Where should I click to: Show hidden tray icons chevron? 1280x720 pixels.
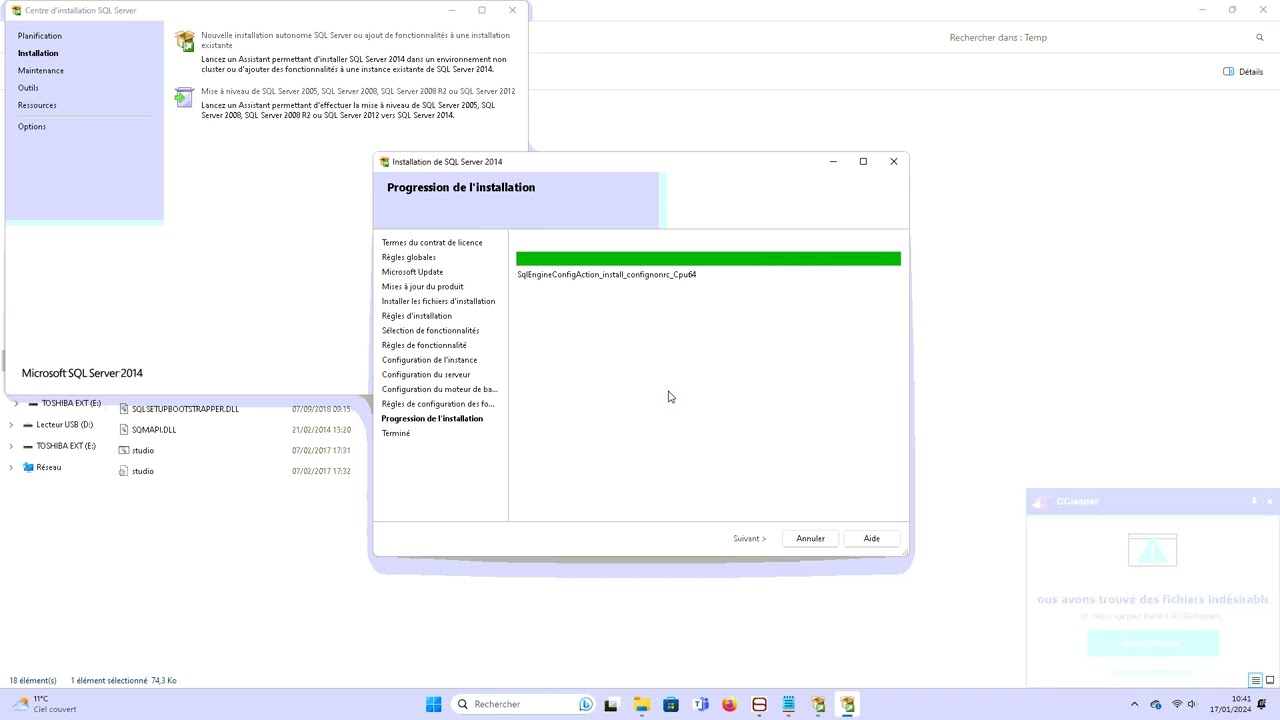[x=1134, y=705]
